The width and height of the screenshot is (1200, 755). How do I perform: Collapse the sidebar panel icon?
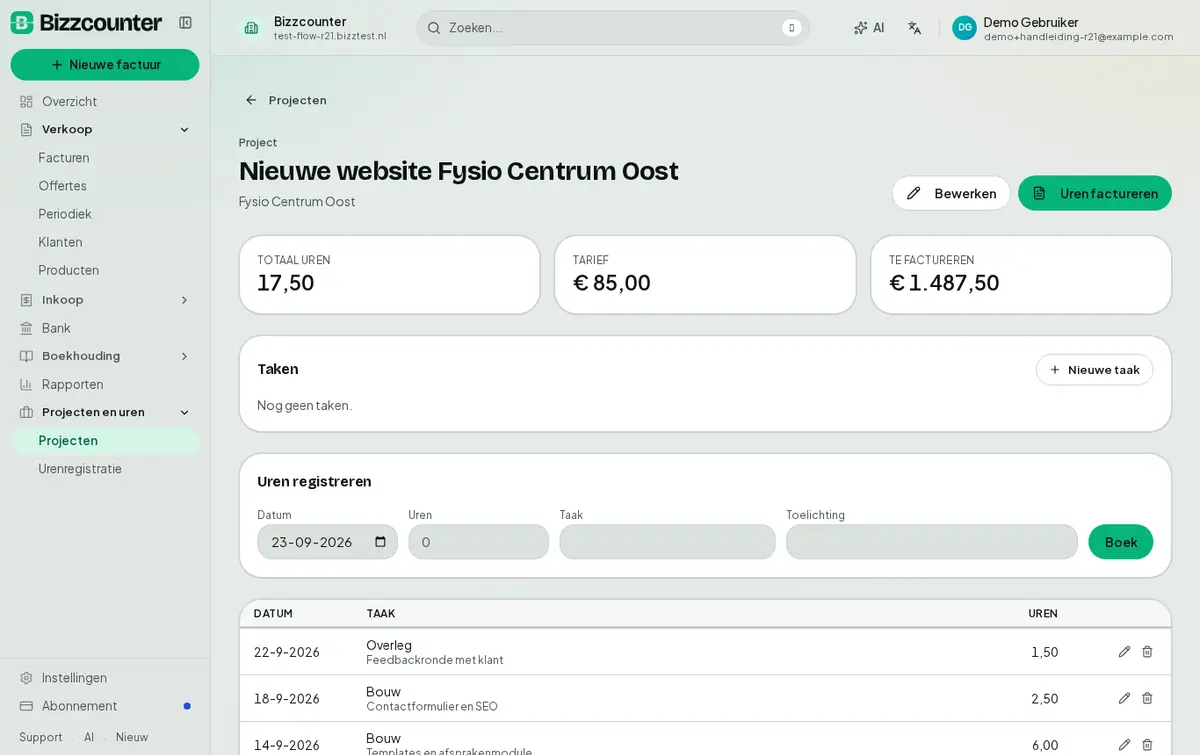185,22
